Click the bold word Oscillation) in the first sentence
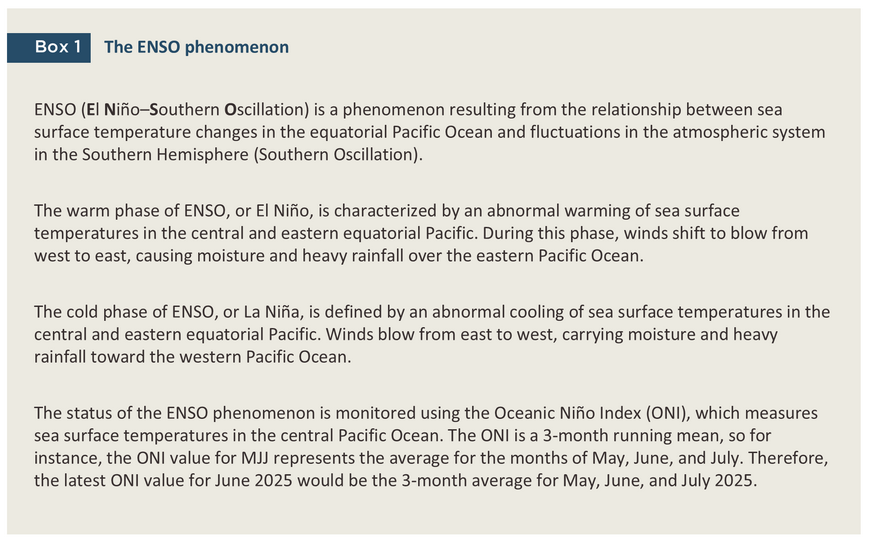 [266, 109]
